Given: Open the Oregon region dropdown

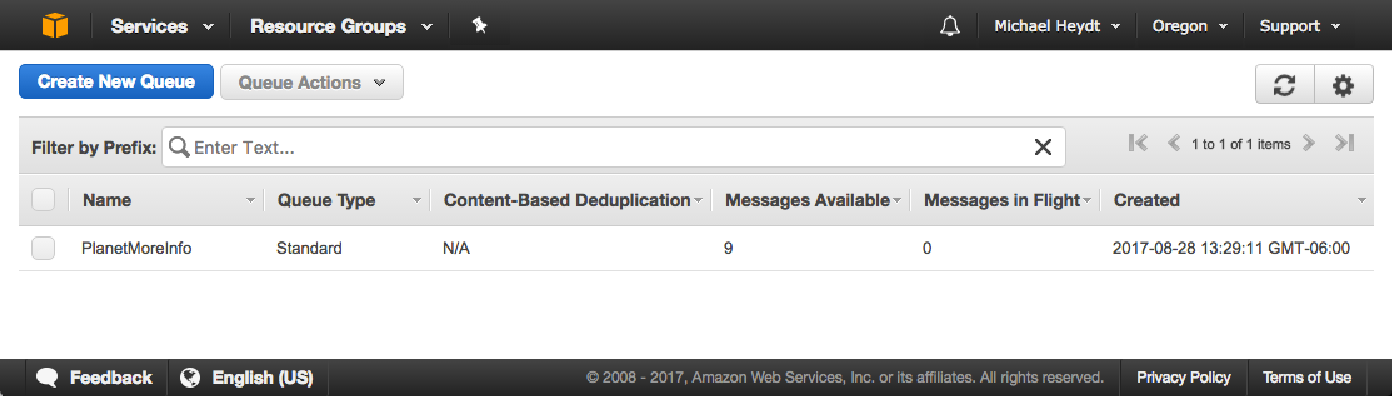Looking at the screenshot, I should point(1190,26).
